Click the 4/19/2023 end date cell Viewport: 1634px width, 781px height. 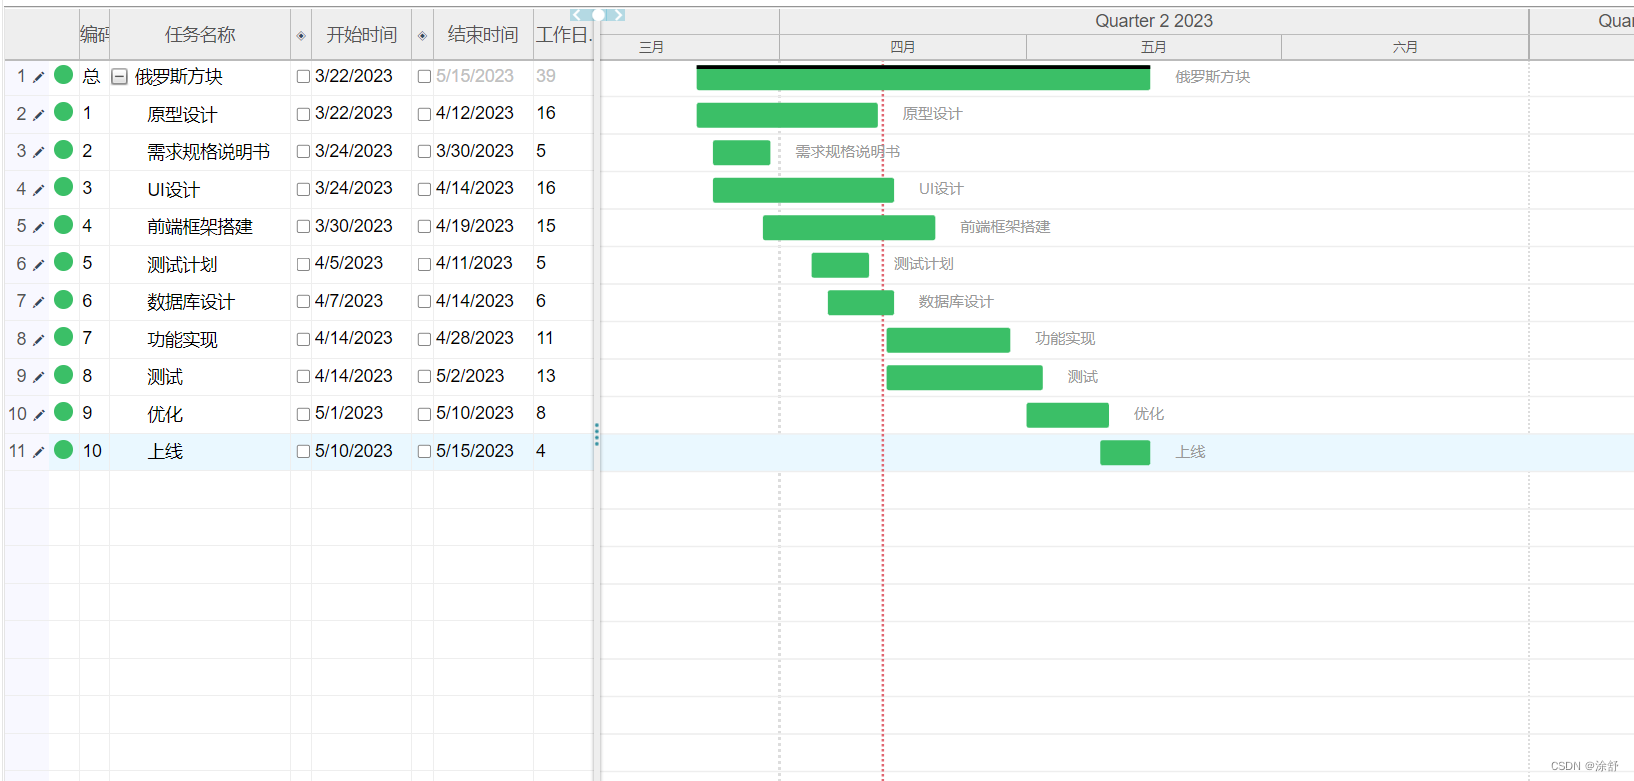coord(474,226)
